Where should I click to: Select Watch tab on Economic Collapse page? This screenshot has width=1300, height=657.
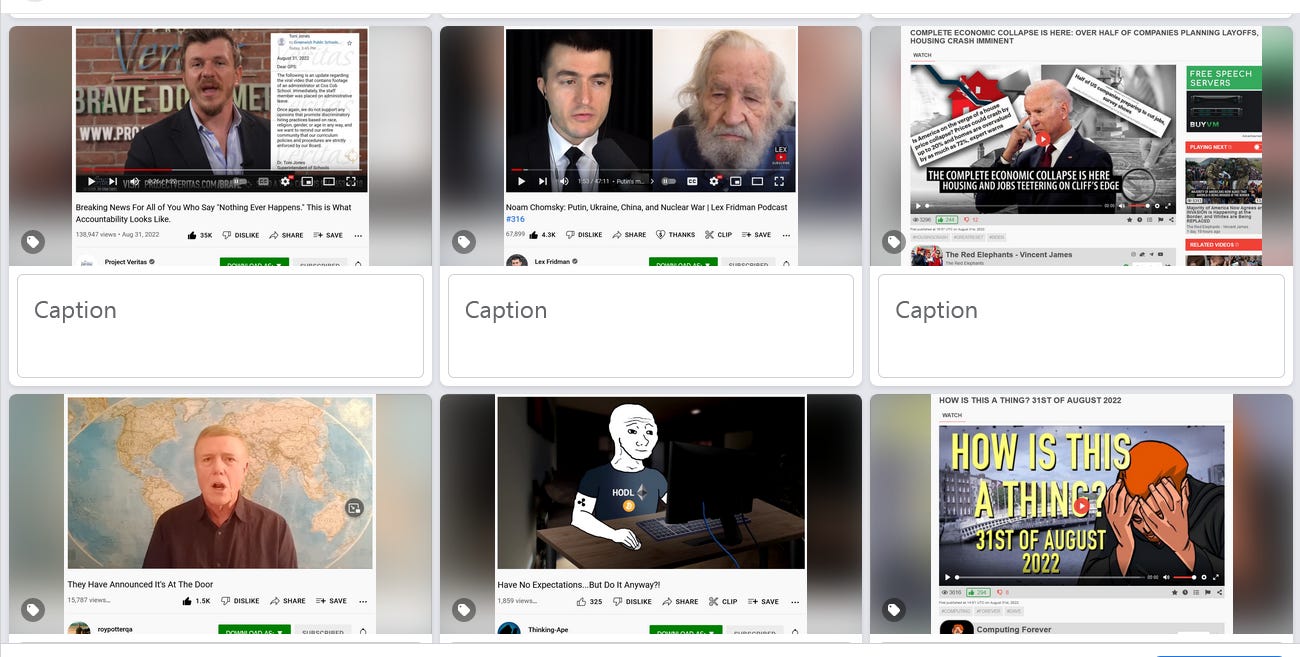[x=922, y=55]
